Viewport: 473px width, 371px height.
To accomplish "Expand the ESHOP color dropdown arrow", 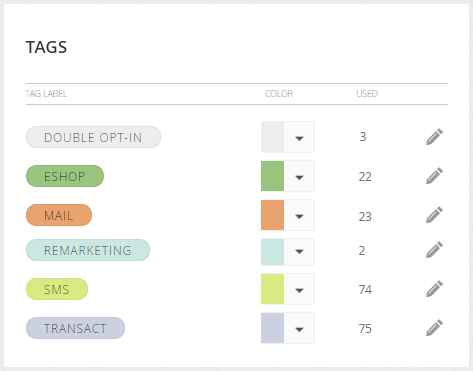I will click(299, 176).
